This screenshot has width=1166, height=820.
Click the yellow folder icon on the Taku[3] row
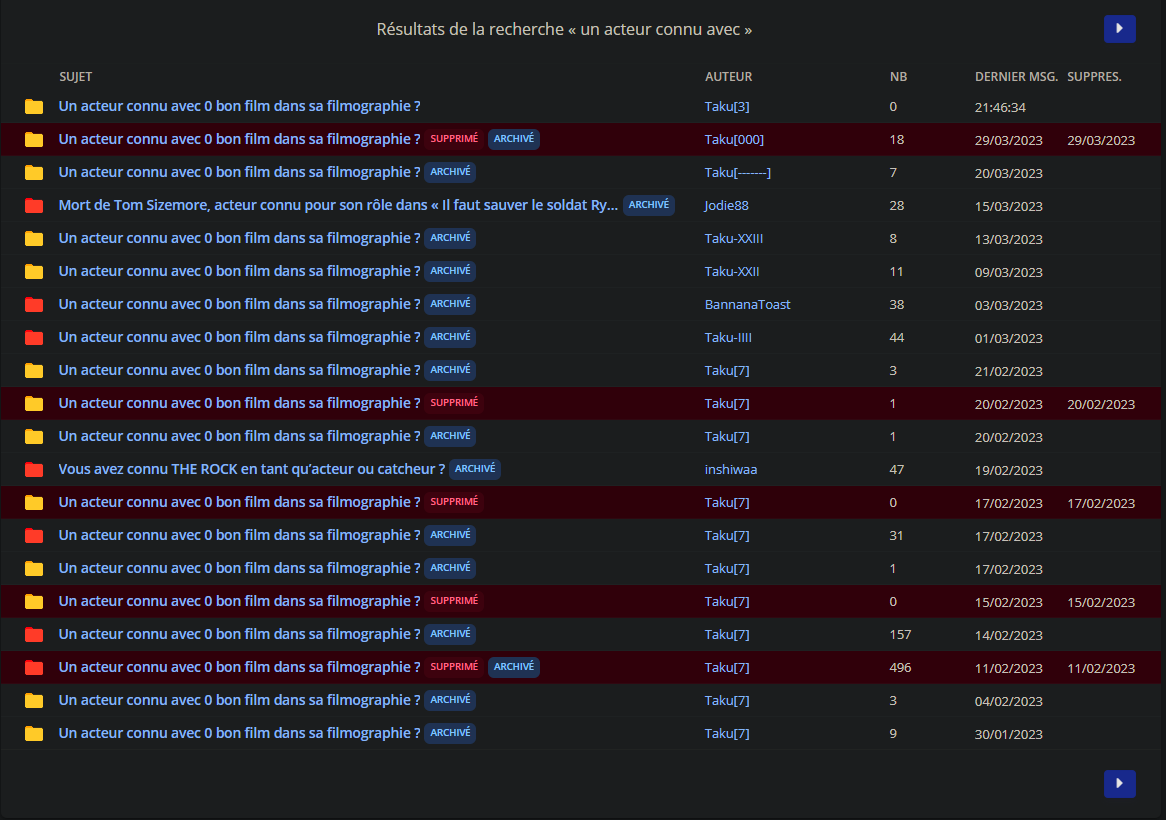[33, 106]
